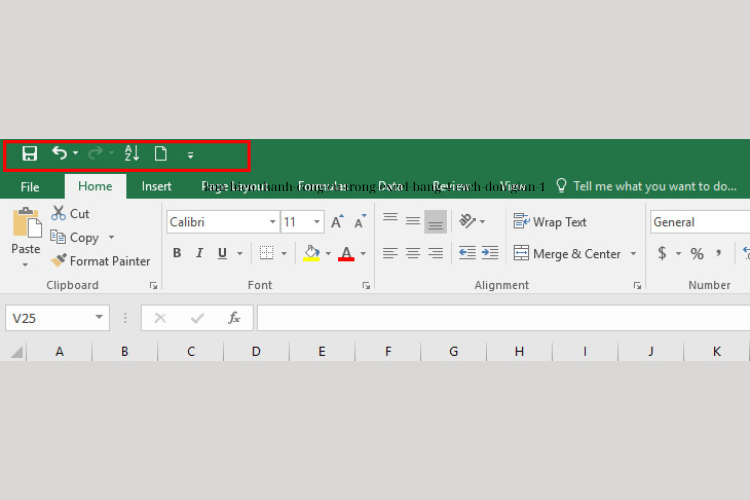Click the Decrease Indent icon

pos(467,253)
